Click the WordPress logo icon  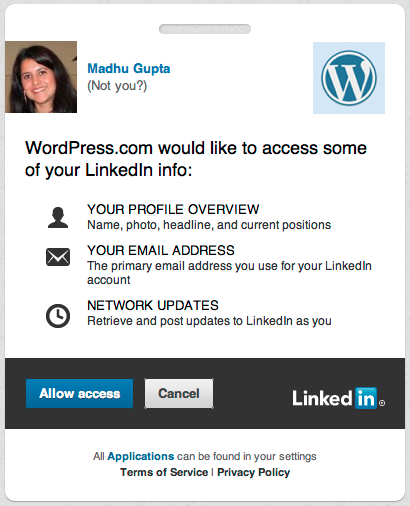(349, 78)
